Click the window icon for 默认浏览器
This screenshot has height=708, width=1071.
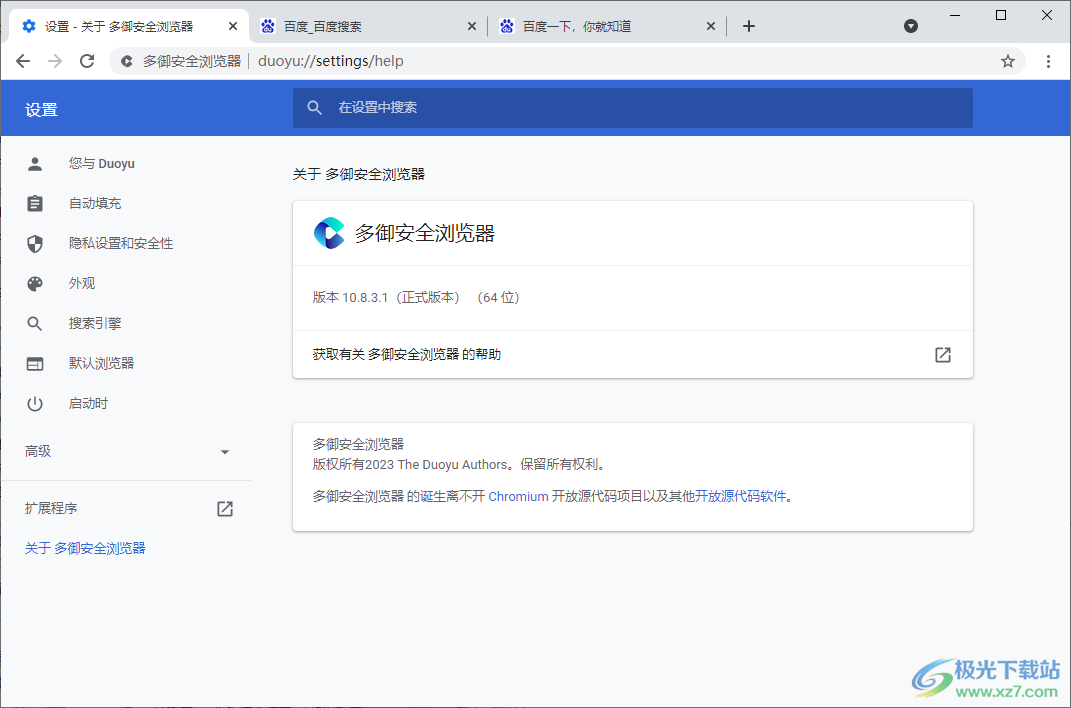click(x=35, y=364)
